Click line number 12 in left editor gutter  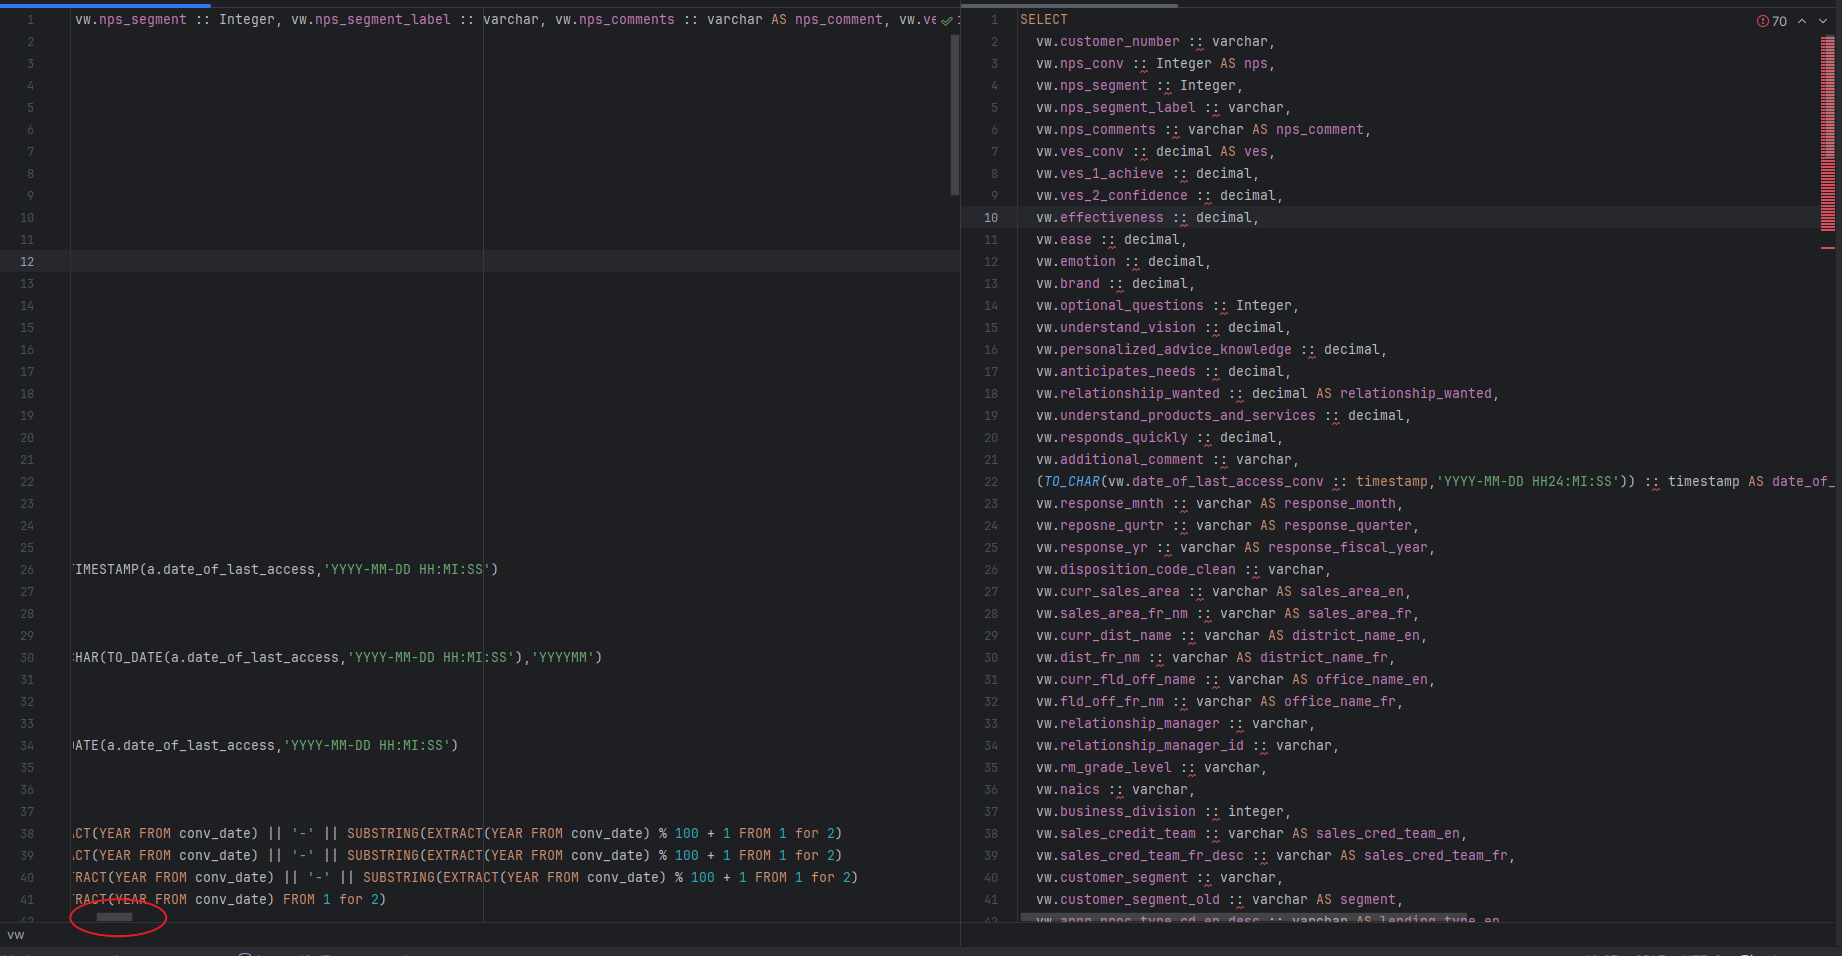click(x=27, y=262)
